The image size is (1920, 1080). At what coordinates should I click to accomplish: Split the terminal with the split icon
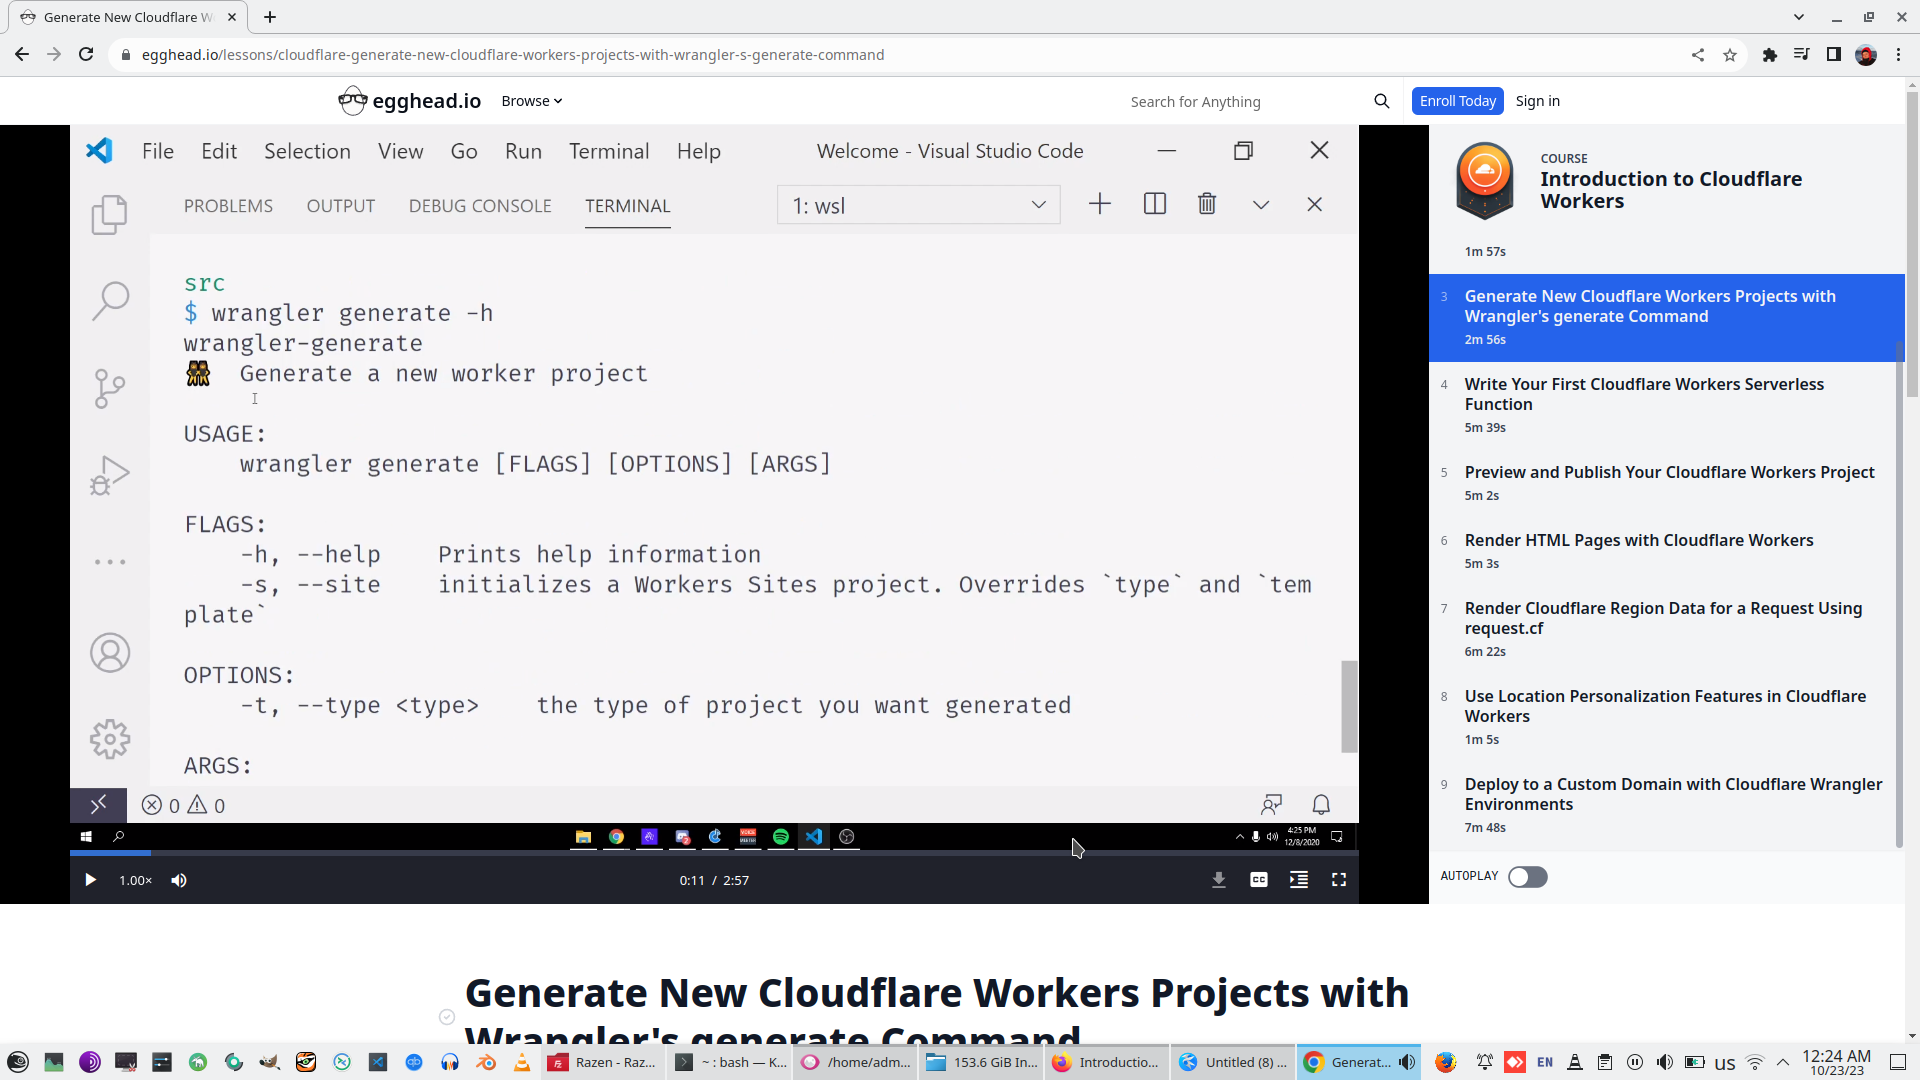(1155, 203)
